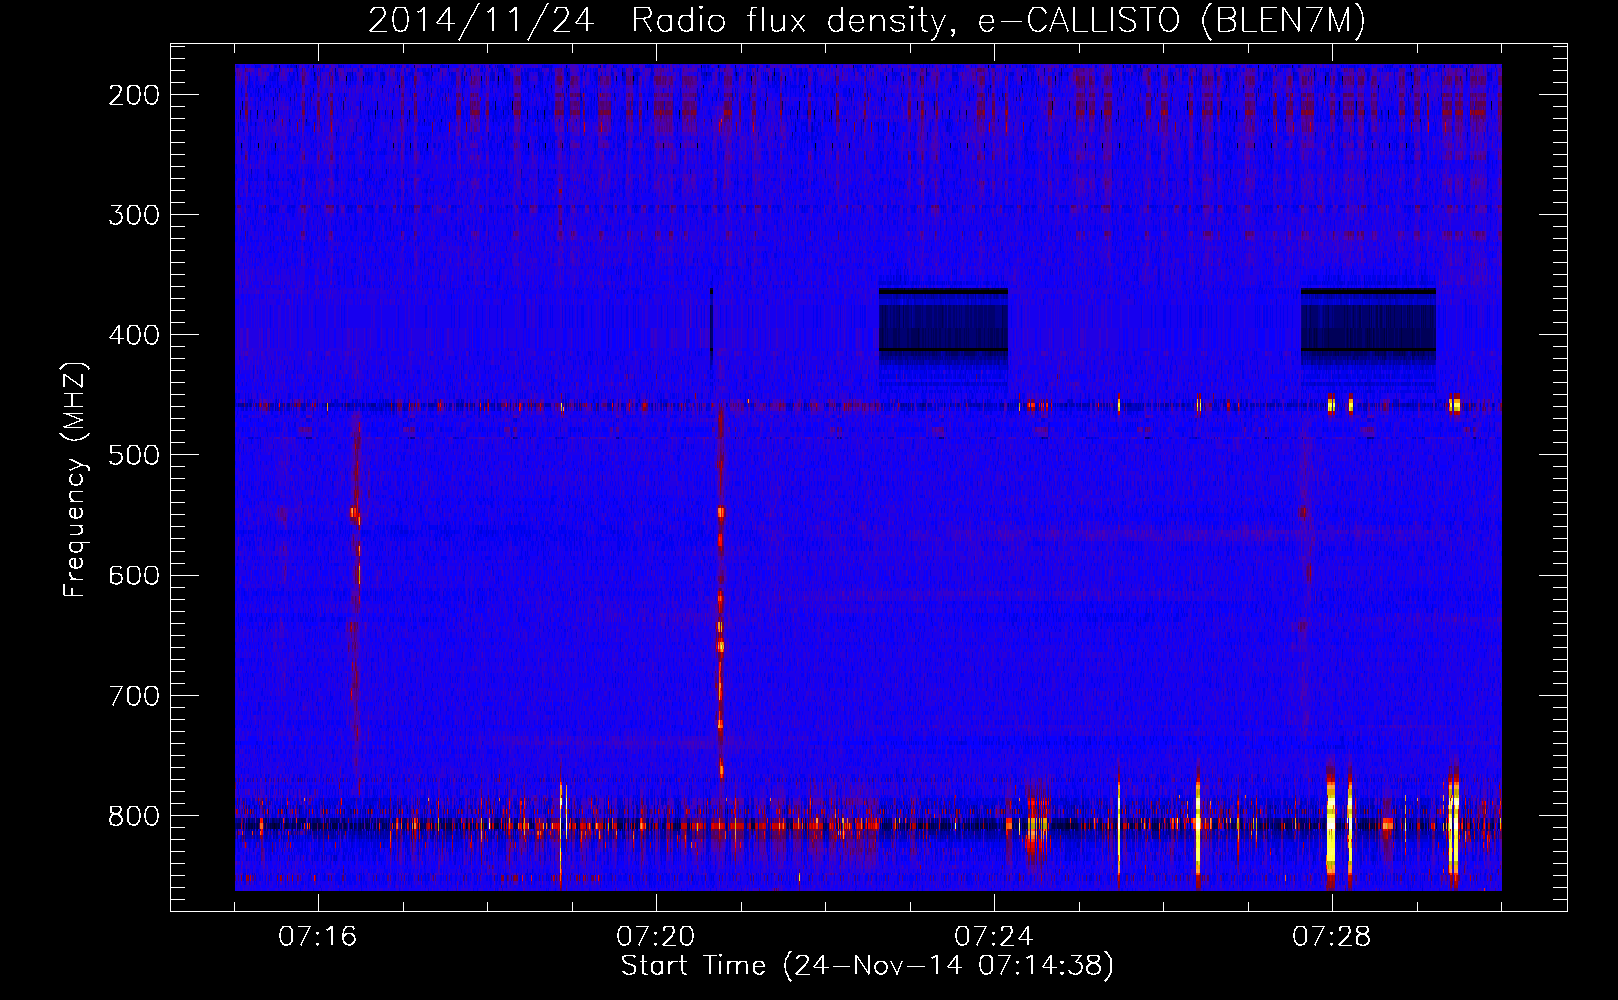Viewport: 1618px width, 1000px height.
Task: Select the 700 frequency tick label
Action: [133, 695]
